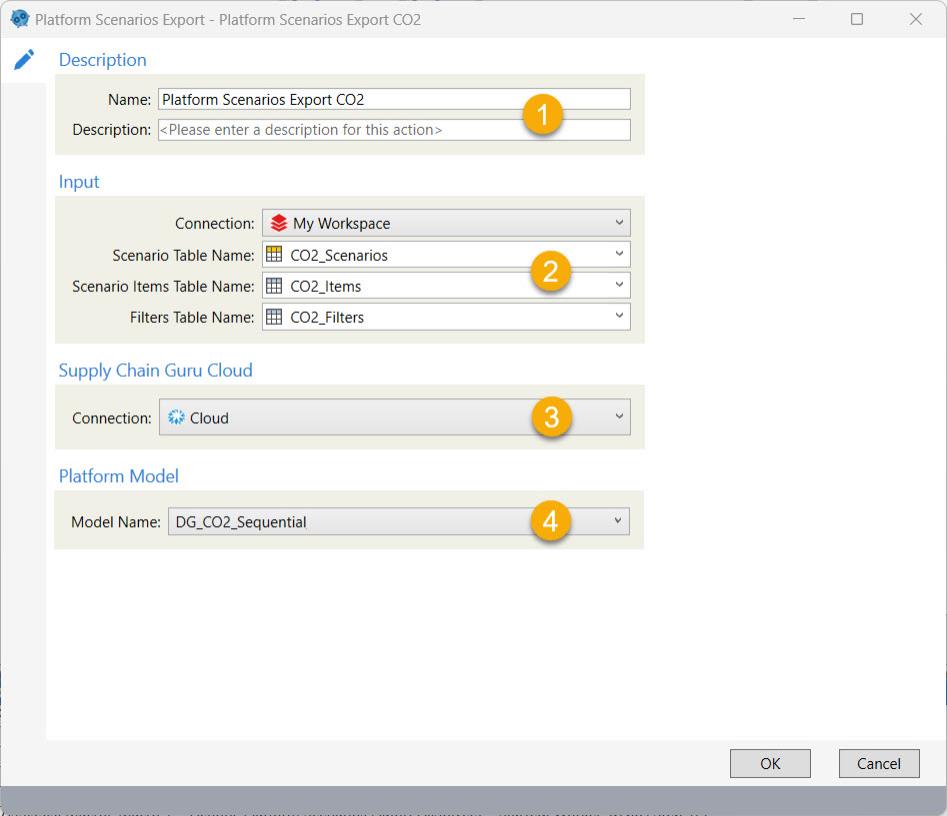The height and width of the screenshot is (816, 947).
Task: Click the pencil edit icon in sidebar
Action: (x=24, y=59)
